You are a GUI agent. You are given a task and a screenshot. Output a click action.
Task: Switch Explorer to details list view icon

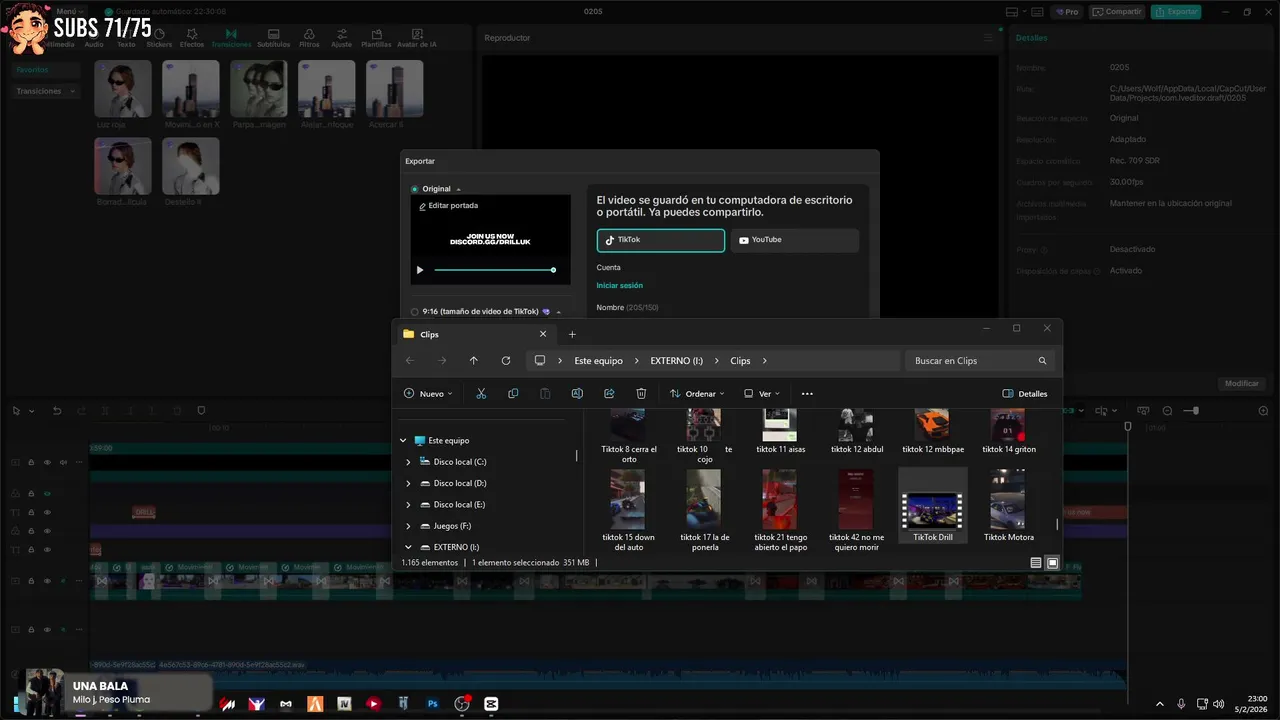coord(1036,563)
